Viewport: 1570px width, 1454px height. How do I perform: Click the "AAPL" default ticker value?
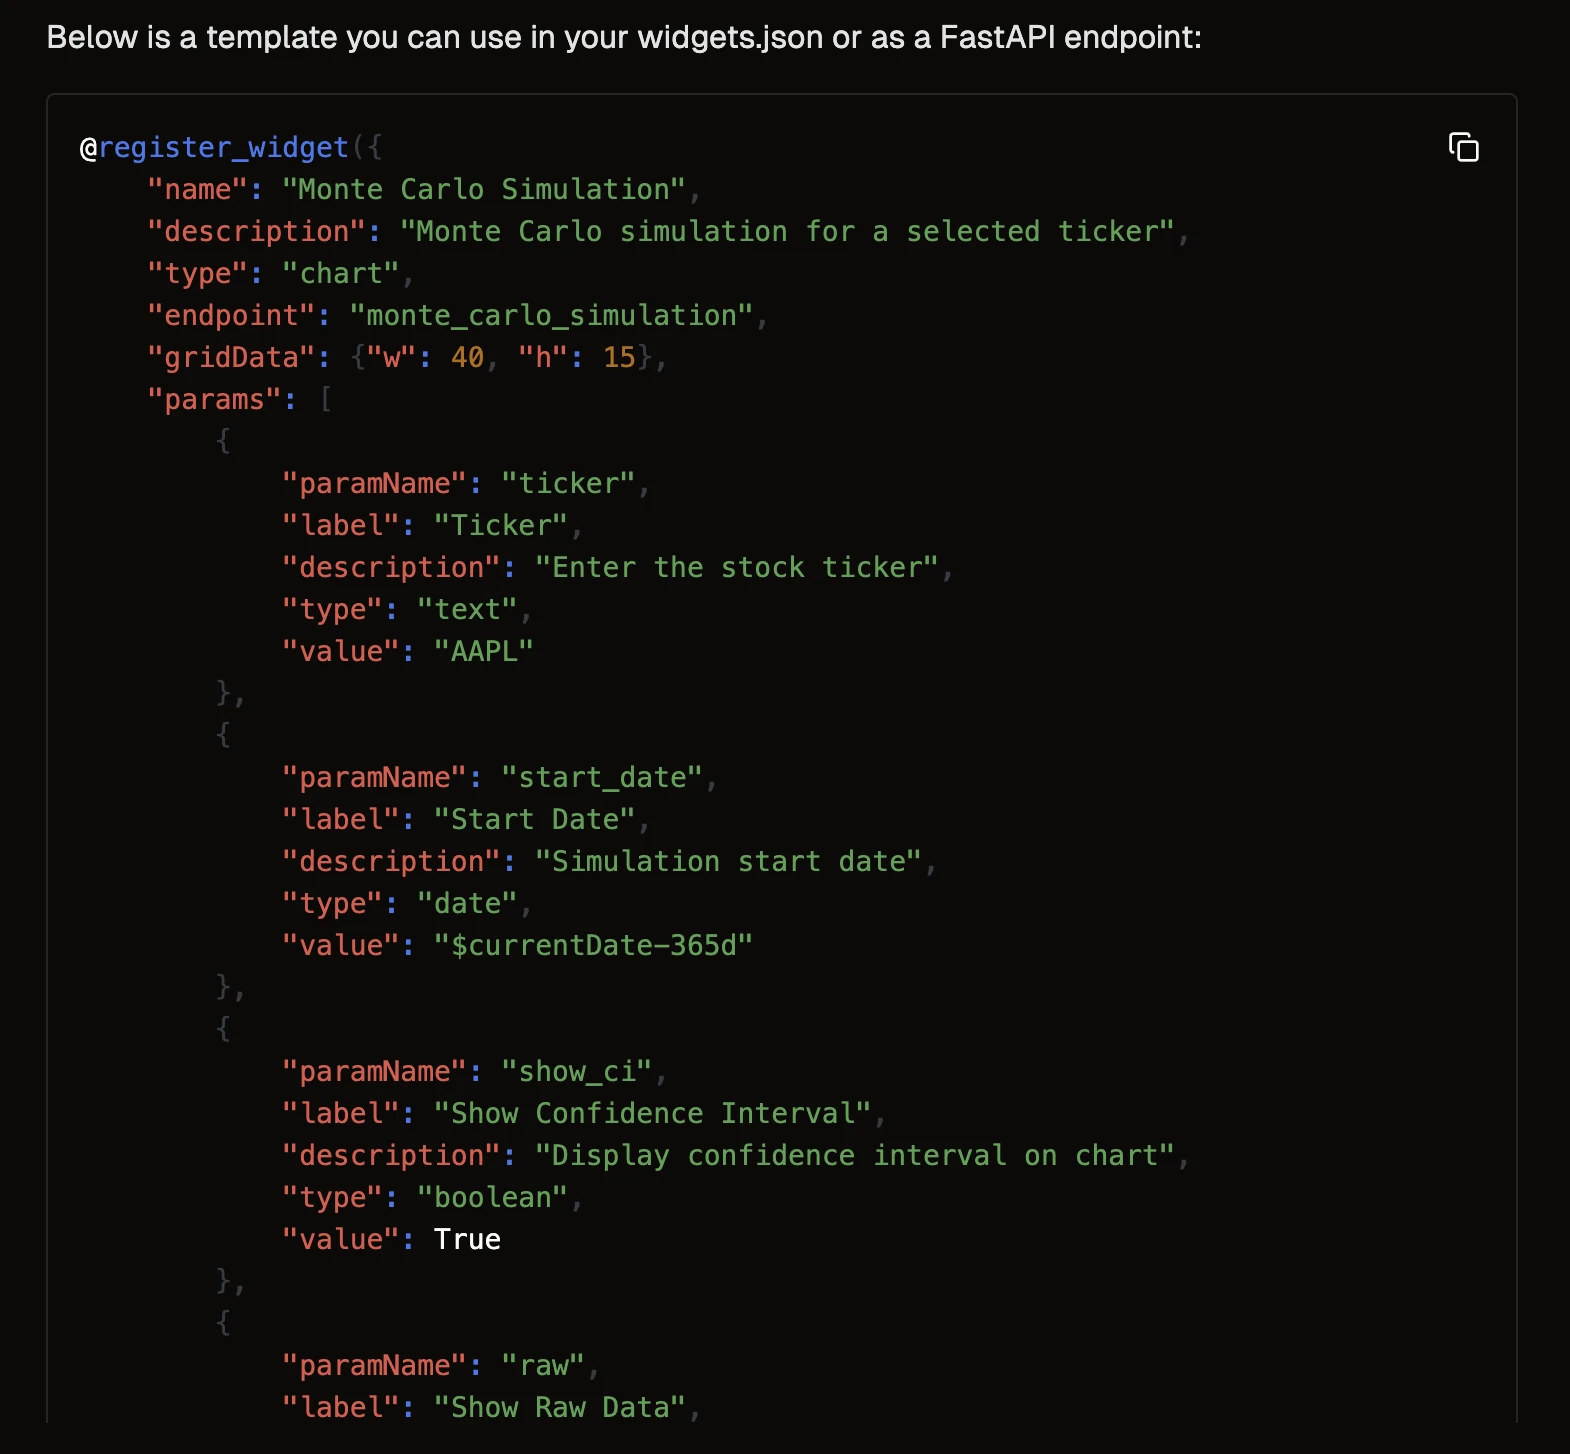pos(483,652)
